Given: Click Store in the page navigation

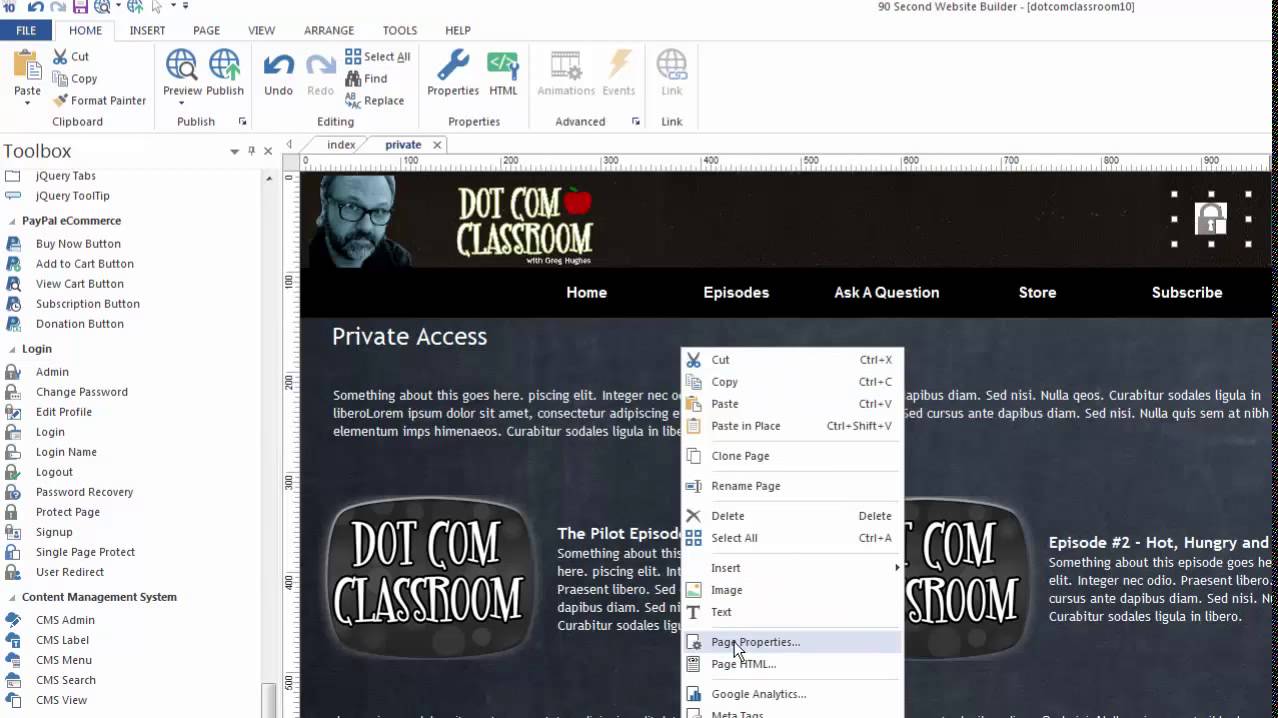Looking at the screenshot, I should [x=1037, y=293].
